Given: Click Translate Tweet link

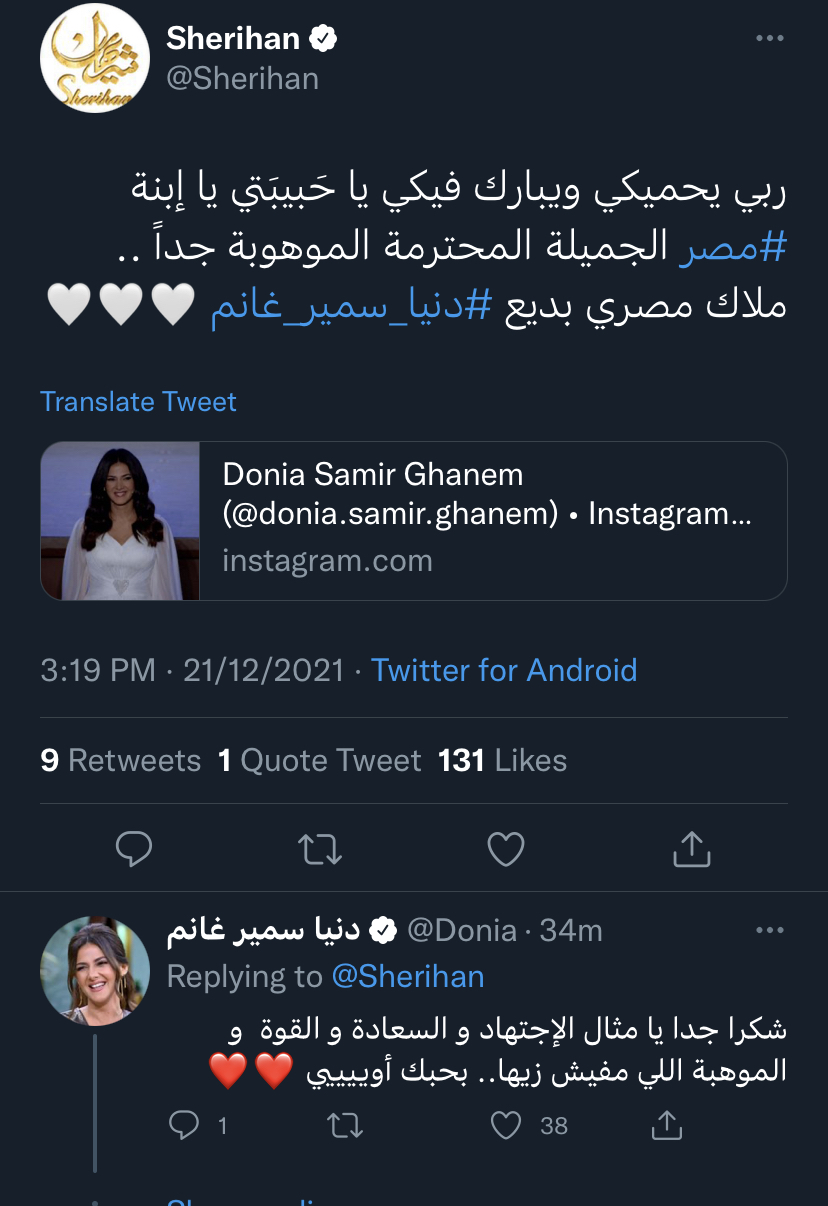Looking at the screenshot, I should pos(138,402).
